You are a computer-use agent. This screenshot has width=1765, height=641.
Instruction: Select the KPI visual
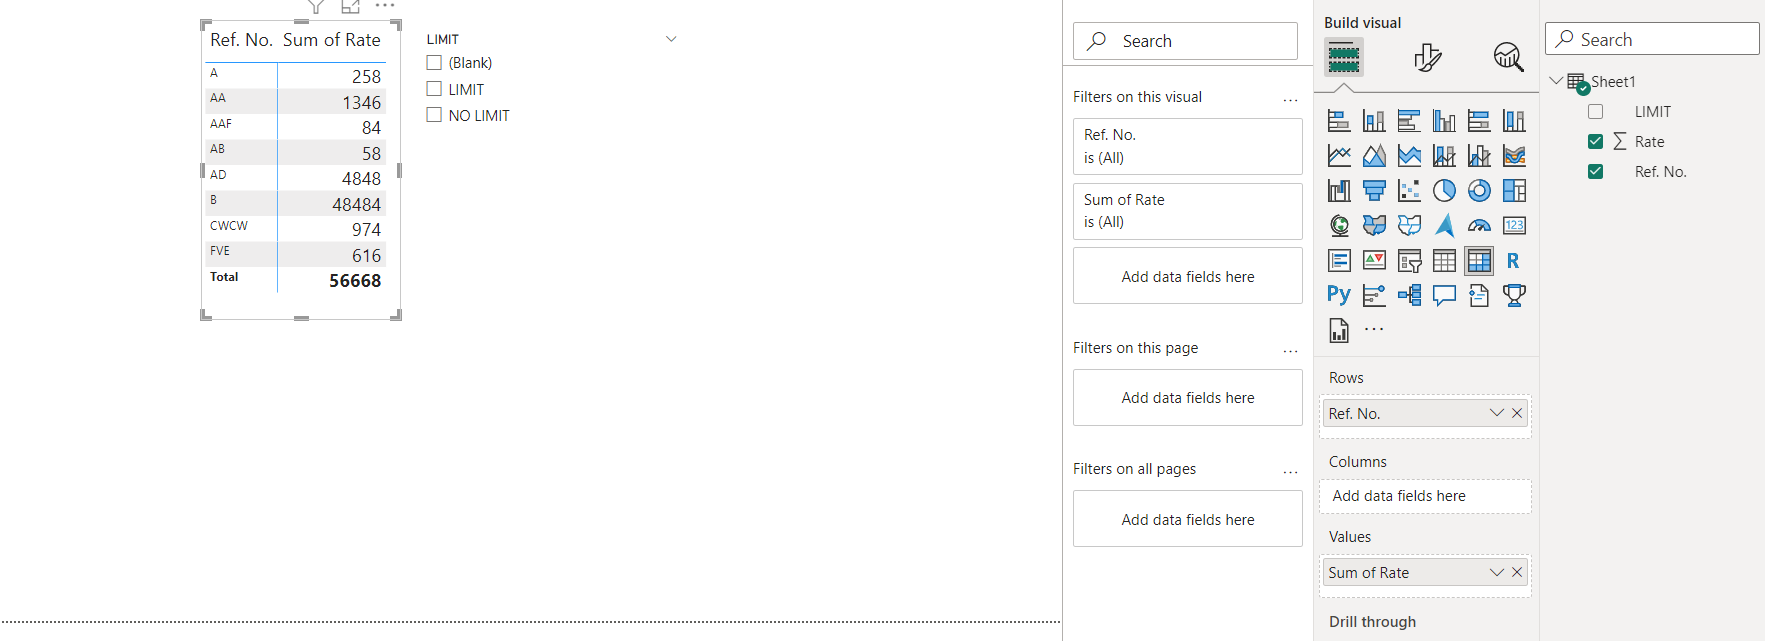[x=1374, y=261]
